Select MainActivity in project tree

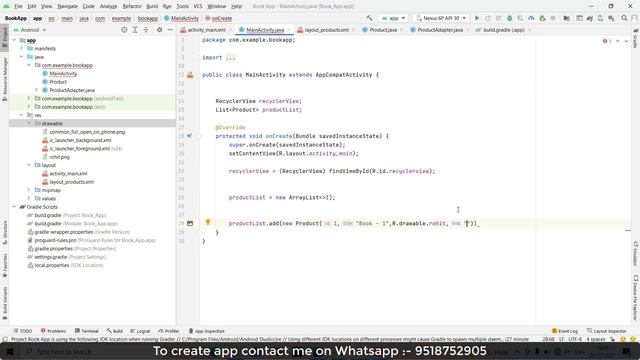coord(63,73)
